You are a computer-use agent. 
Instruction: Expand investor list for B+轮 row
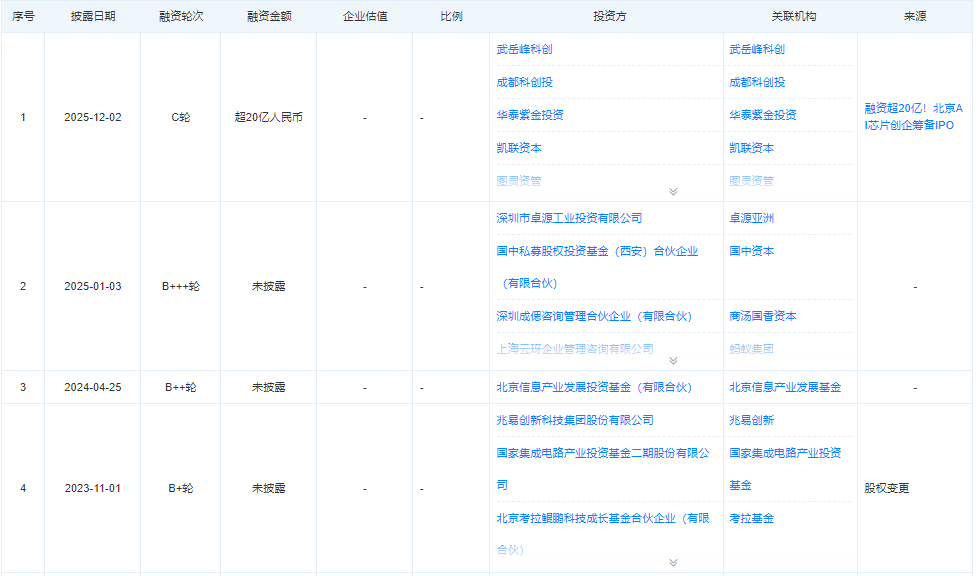[673, 563]
